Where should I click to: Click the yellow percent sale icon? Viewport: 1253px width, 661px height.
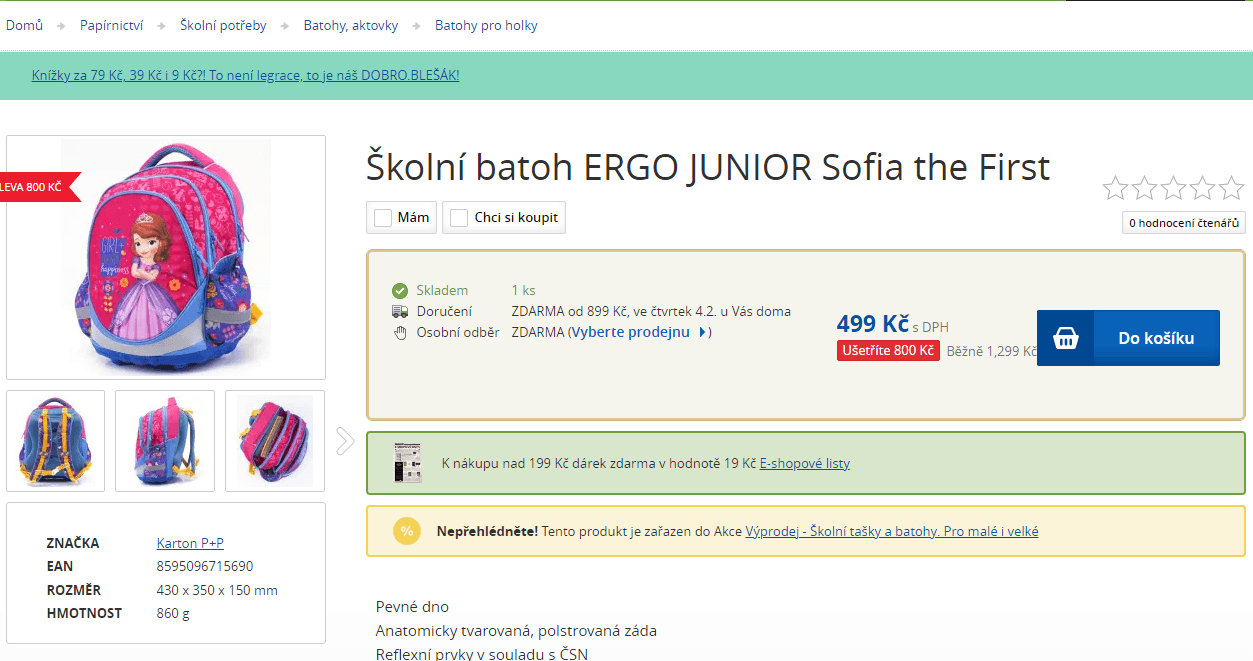[x=406, y=531]
